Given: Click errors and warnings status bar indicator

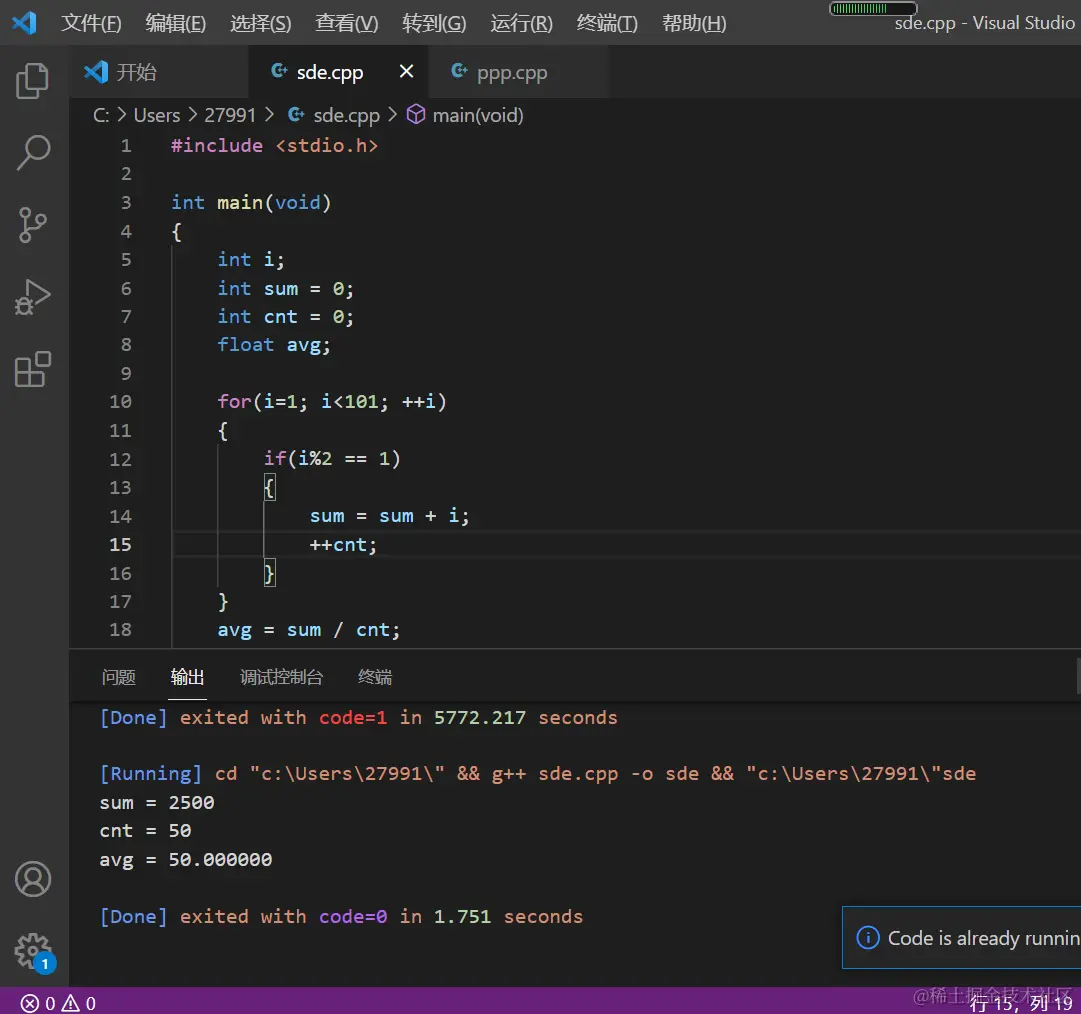Looking at the screenshot, I should click(x=59, y=1003).
